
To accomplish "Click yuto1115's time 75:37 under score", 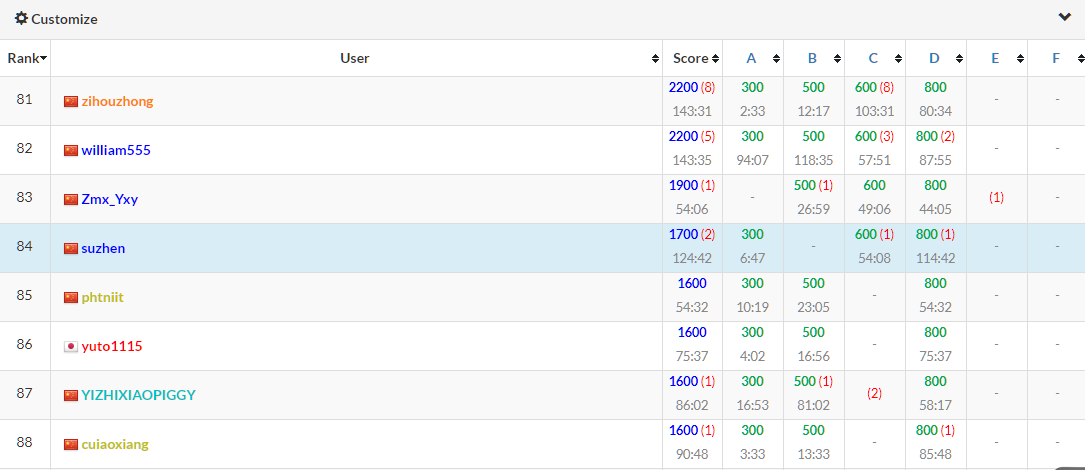I will click(692, 356).
